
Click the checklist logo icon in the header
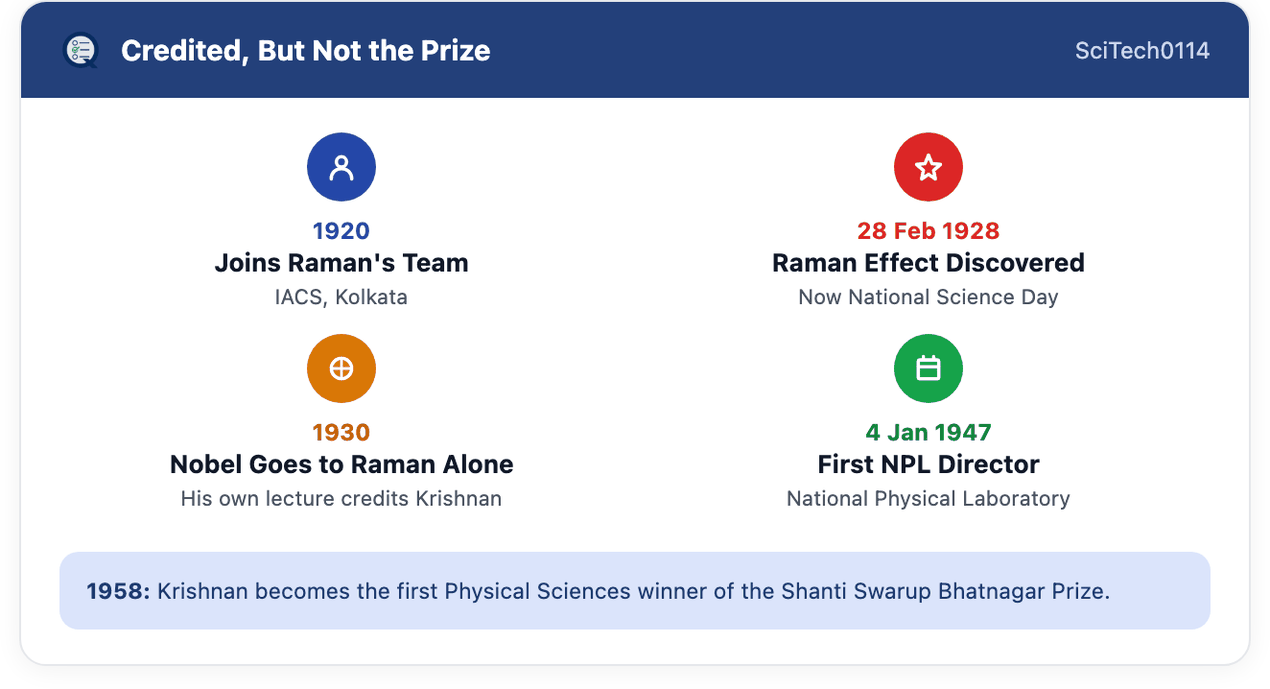coord(80,50)
